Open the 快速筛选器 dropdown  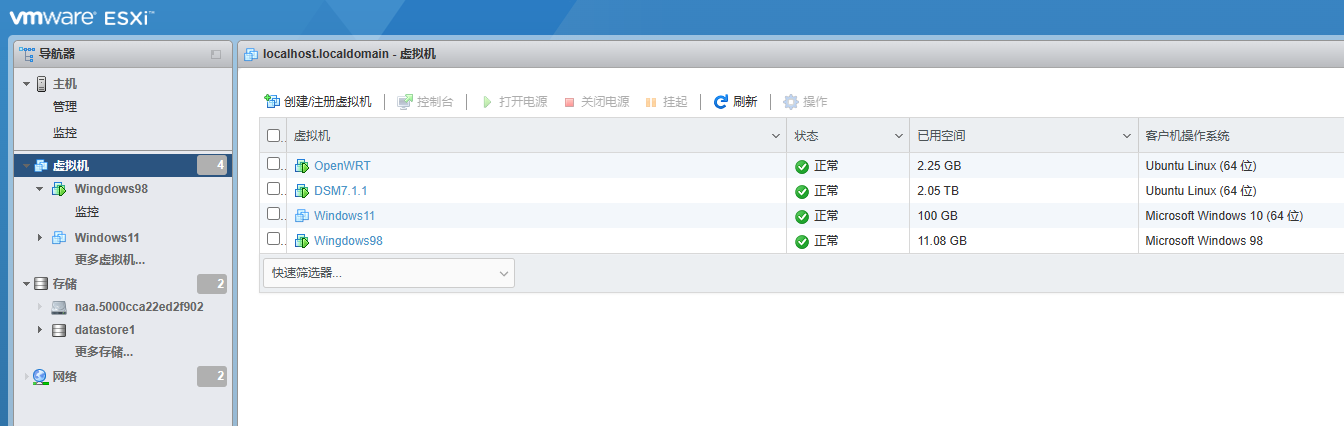click(388, 273)
